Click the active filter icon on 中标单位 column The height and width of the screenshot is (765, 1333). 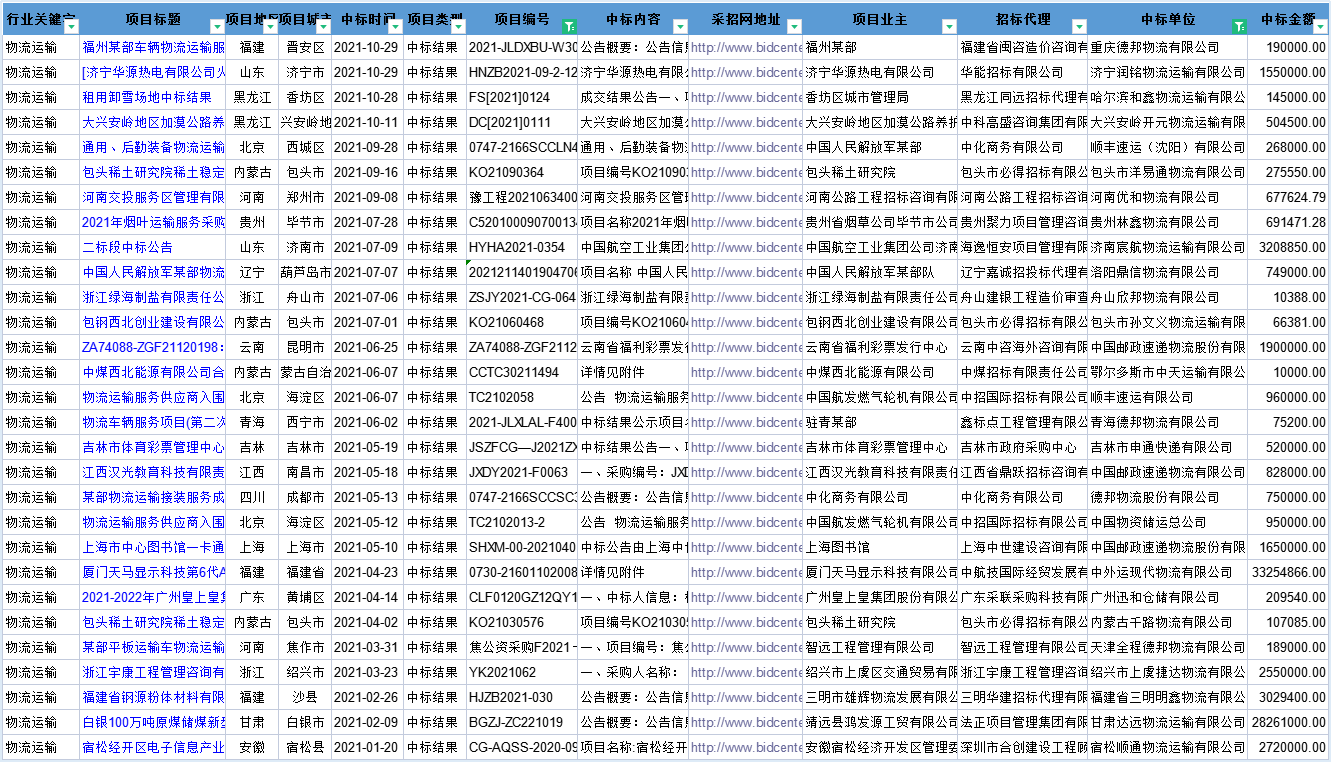[1238, 27]
